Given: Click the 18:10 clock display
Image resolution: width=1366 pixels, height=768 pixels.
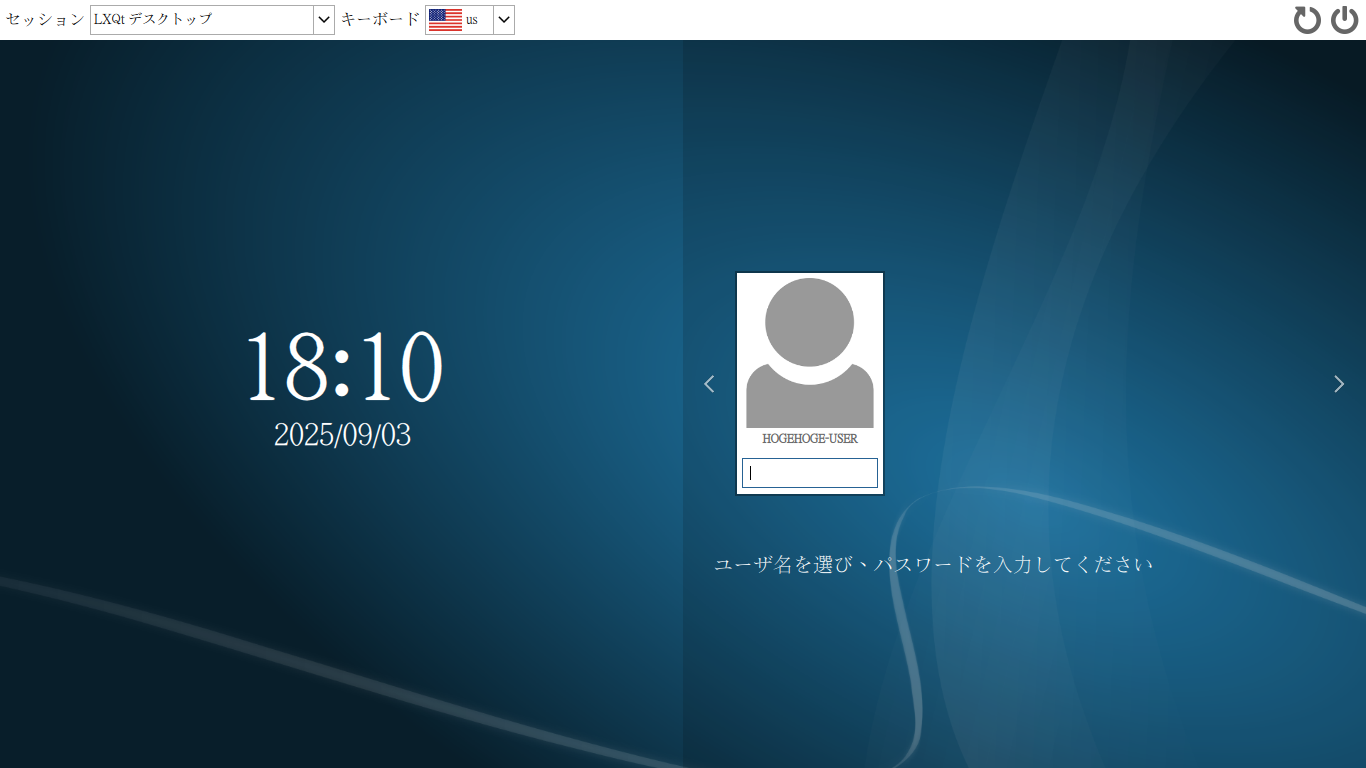Looking at the screenshot, I should (x=344, y=366).
